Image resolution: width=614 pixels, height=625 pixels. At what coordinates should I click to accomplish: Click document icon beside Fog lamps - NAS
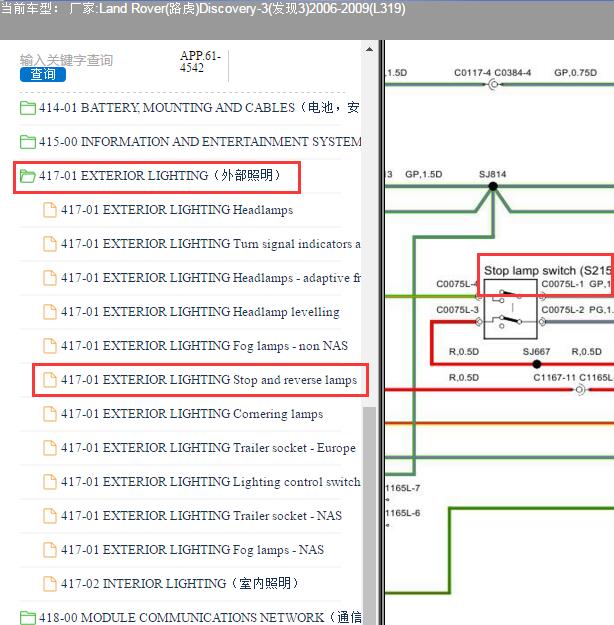click(49, 550)
